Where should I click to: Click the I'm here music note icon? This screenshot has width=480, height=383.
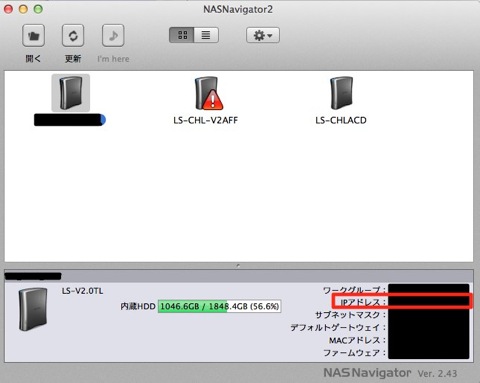113,35
